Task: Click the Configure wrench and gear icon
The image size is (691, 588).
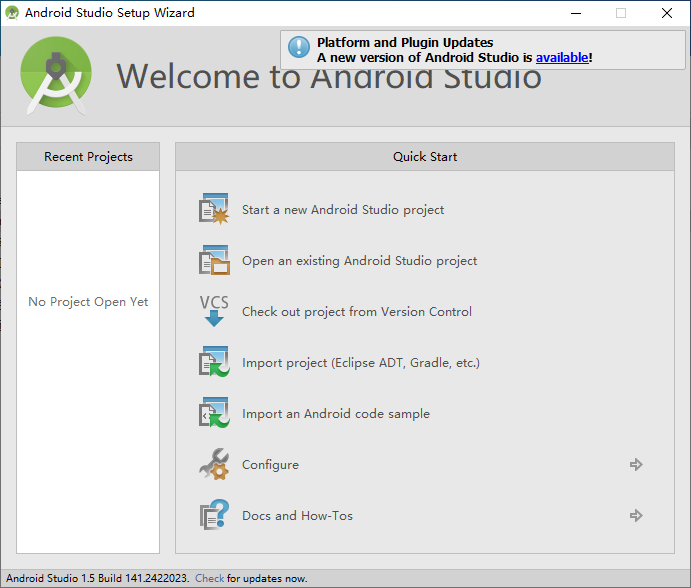Action: coord(214,464)
